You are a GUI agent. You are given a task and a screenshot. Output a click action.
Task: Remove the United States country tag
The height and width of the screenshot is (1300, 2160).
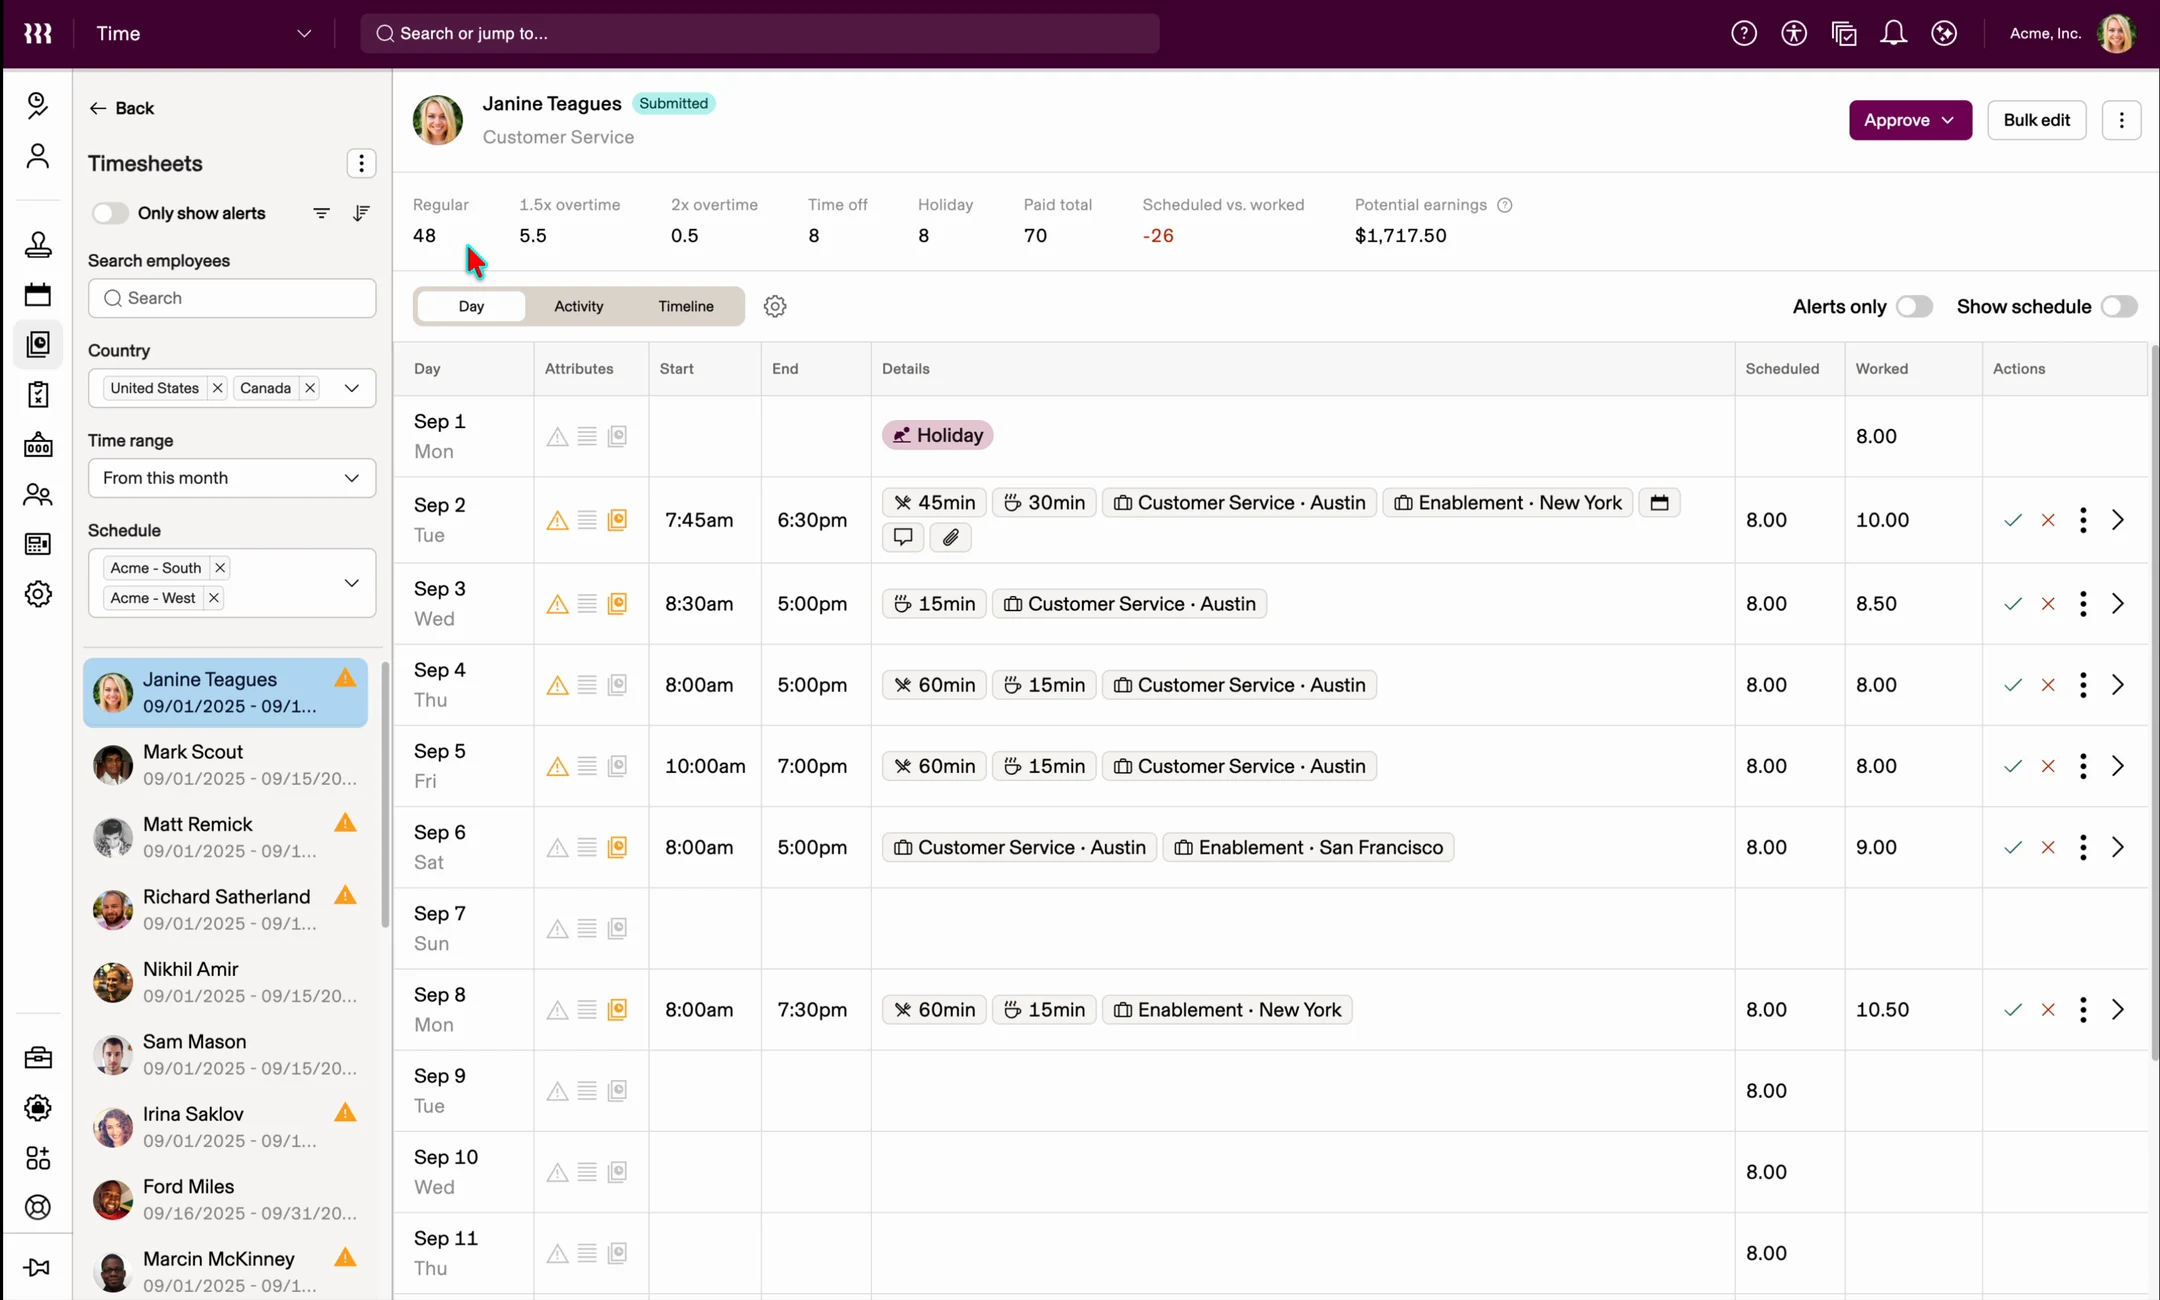coord(217,388)
